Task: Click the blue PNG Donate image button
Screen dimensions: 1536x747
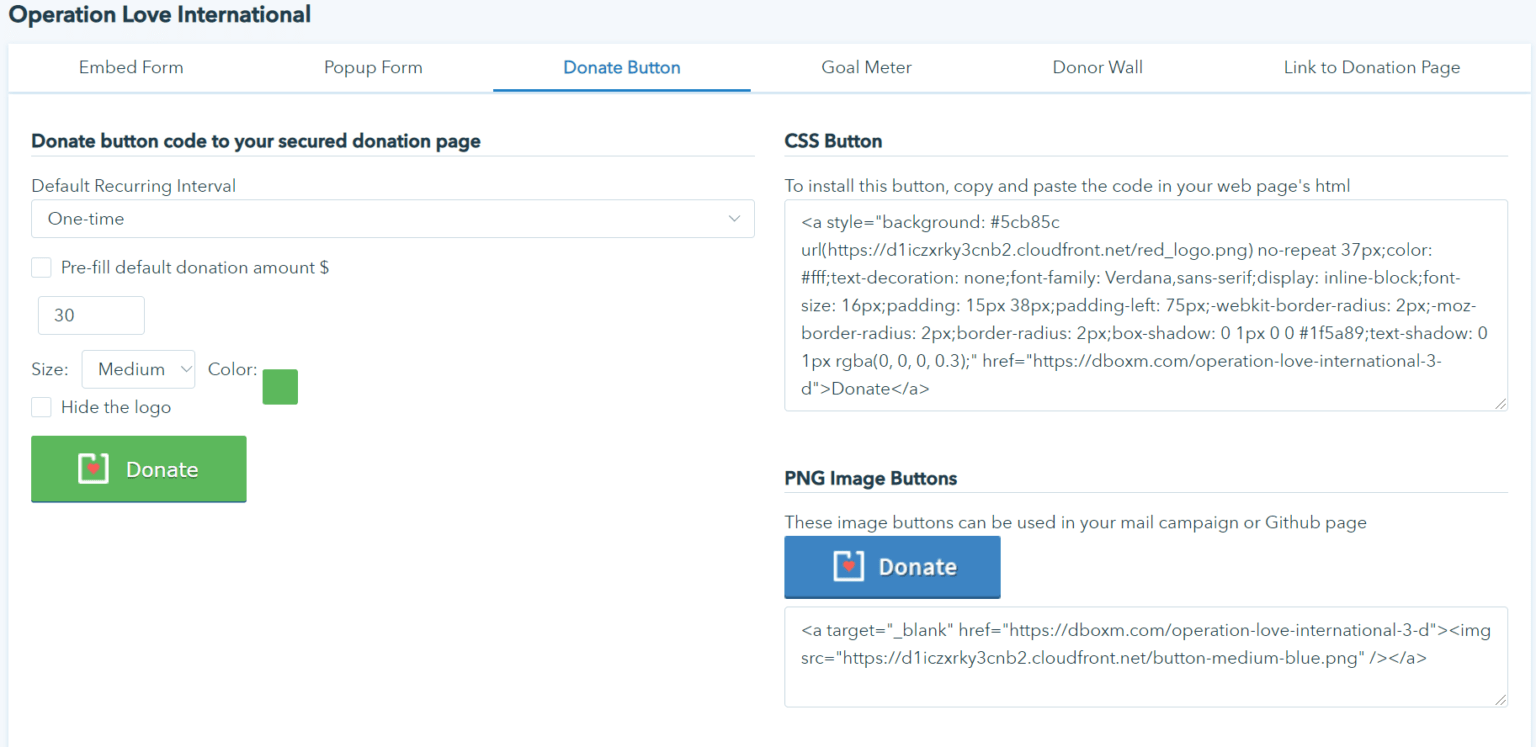Action: [892, 567]
